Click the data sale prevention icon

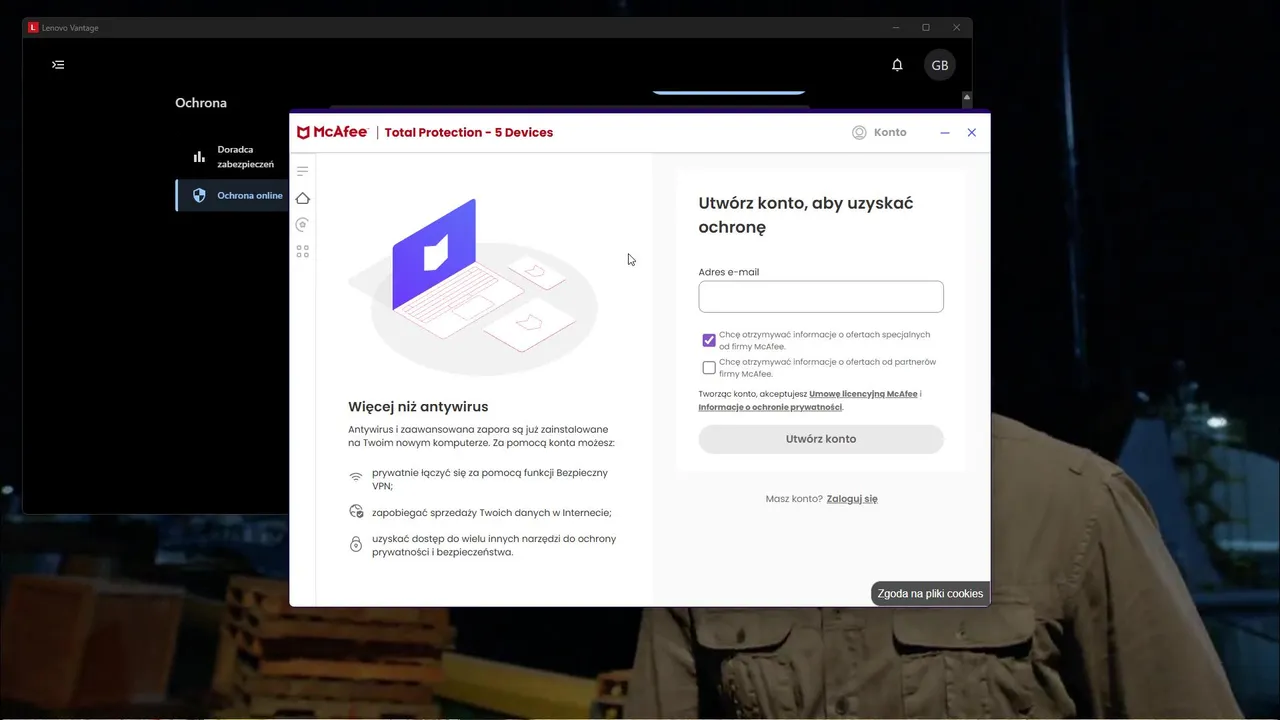(x=356, y=511)
